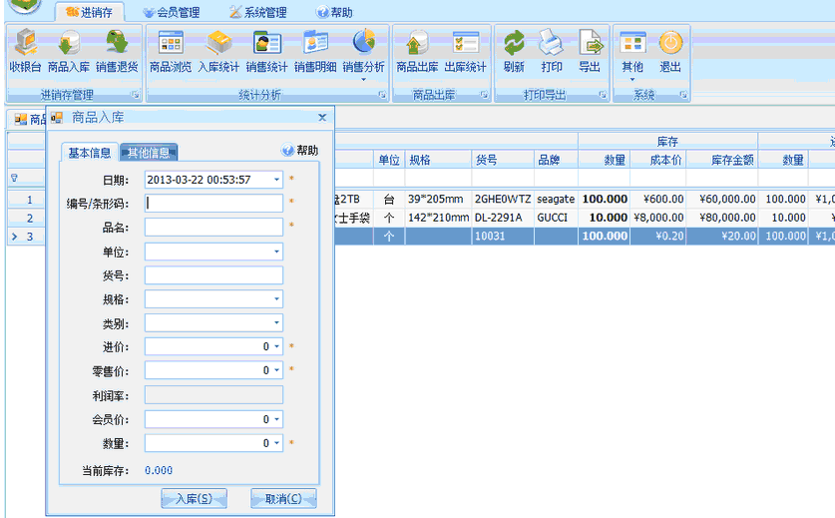Expand the 日期 date dropdown

(x=276, y=180)
